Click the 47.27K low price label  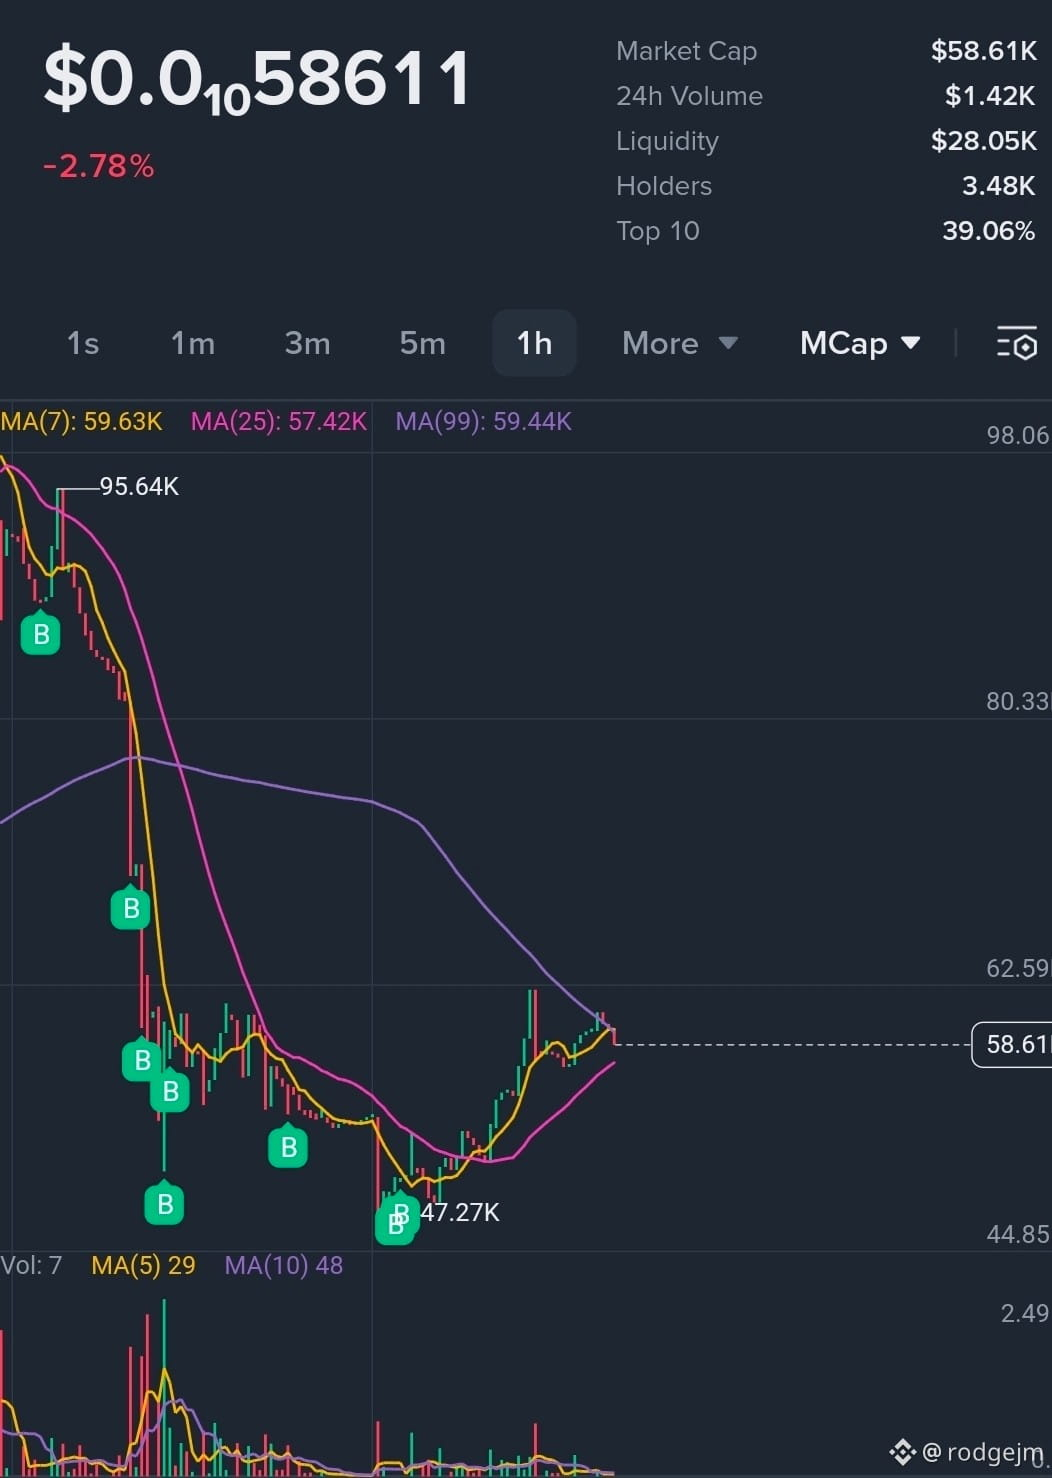pos(460,1212)
